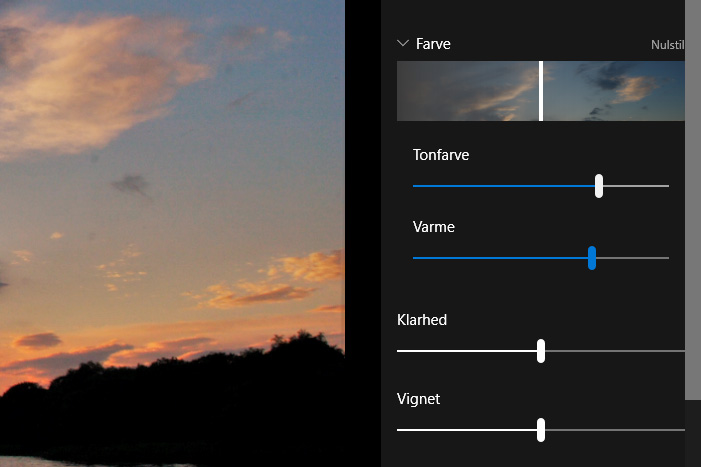Collapse the Farve section chevron

coord(403,44)
